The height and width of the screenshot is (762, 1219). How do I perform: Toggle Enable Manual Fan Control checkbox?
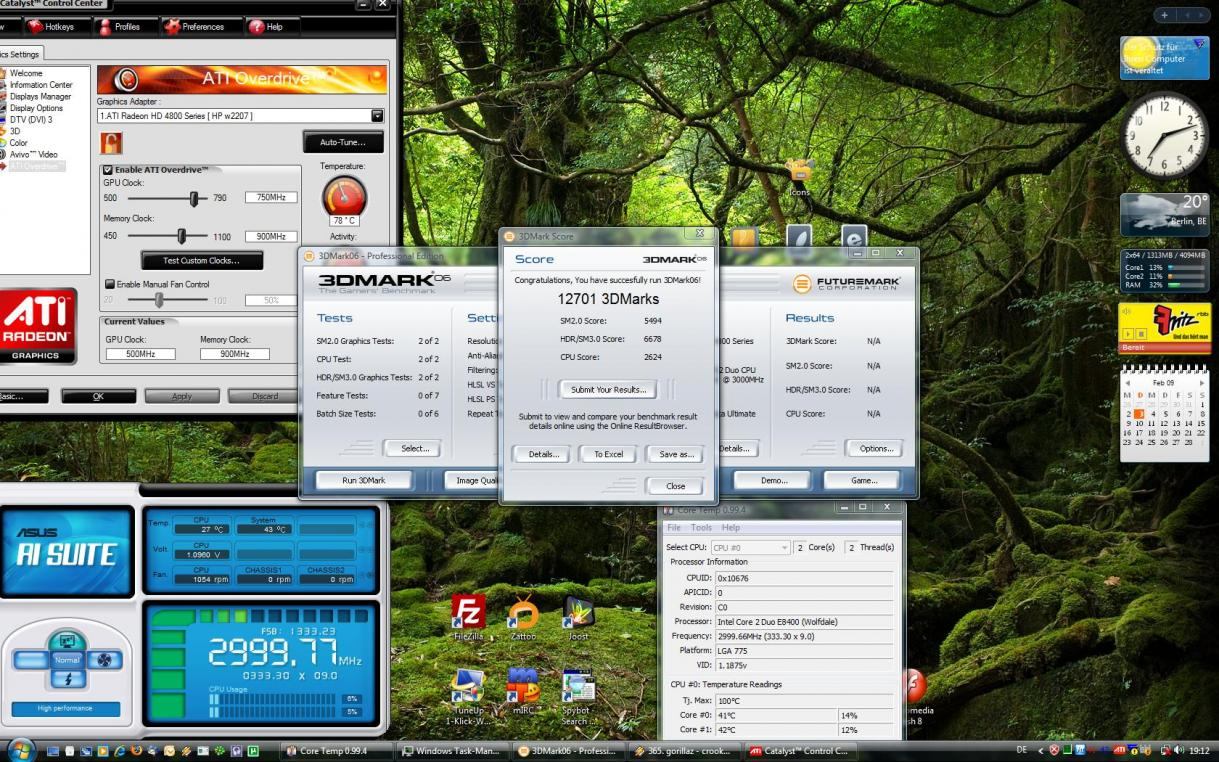pos(109,284)
